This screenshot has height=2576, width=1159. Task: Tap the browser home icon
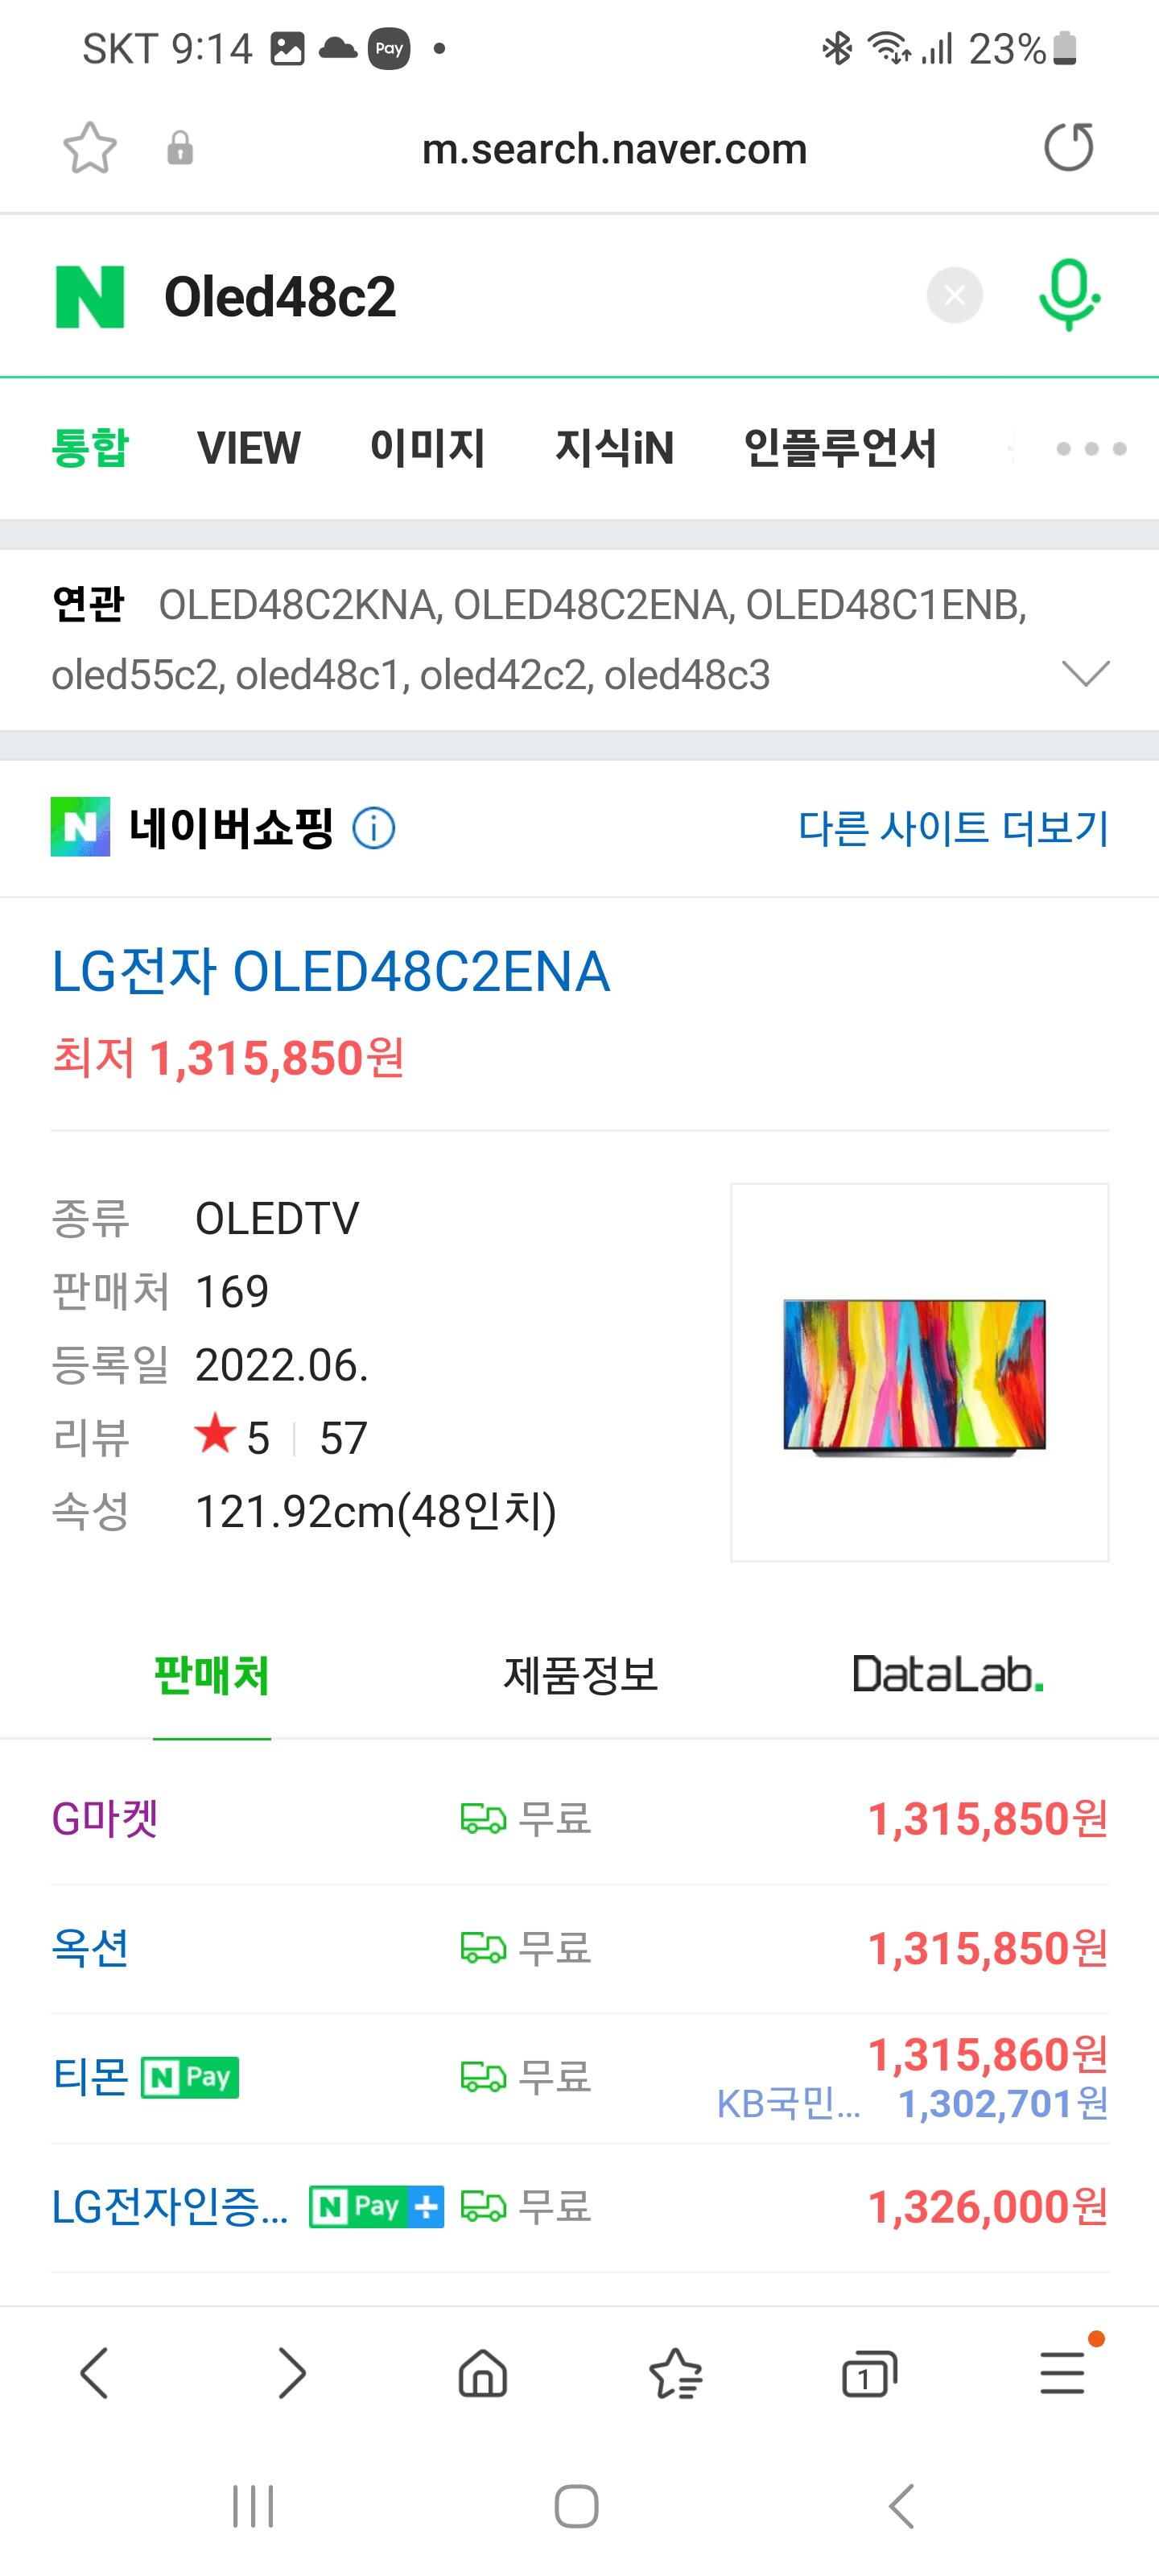tap(482, 2373)
